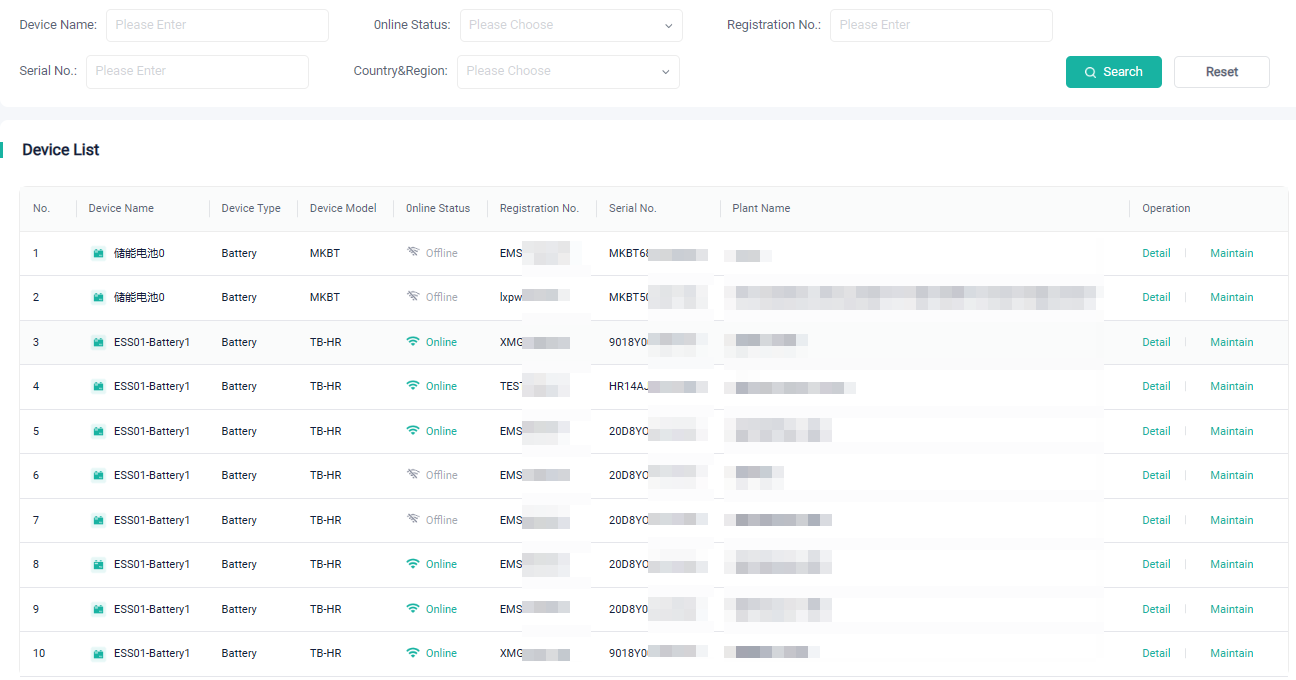
Task: Click the MKBT model cell in row 2
Action: coord(325,297)
